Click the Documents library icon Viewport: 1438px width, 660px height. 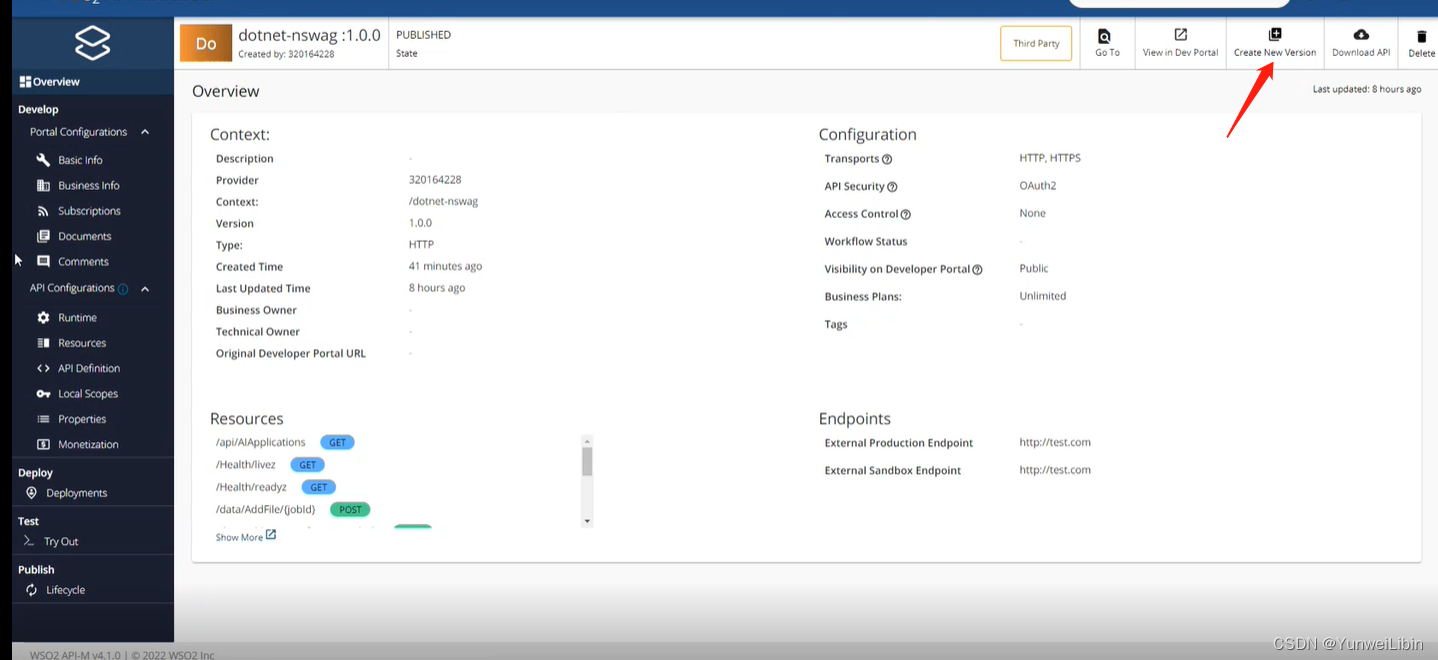43,236
